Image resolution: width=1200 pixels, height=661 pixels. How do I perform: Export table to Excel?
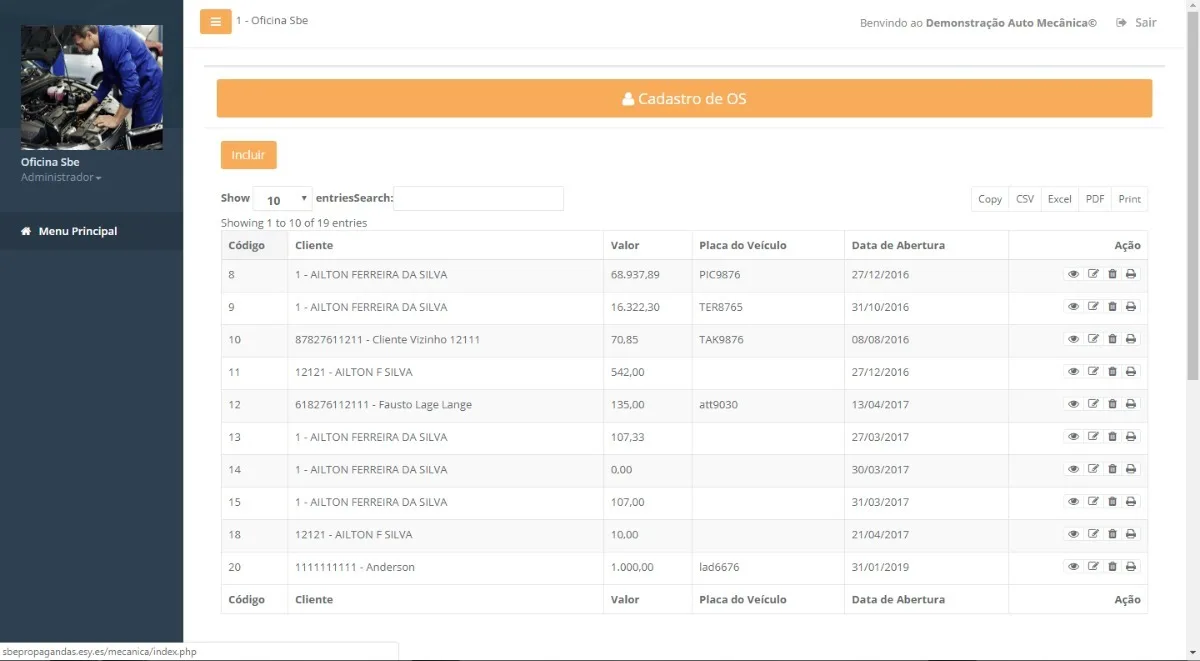1059,199
